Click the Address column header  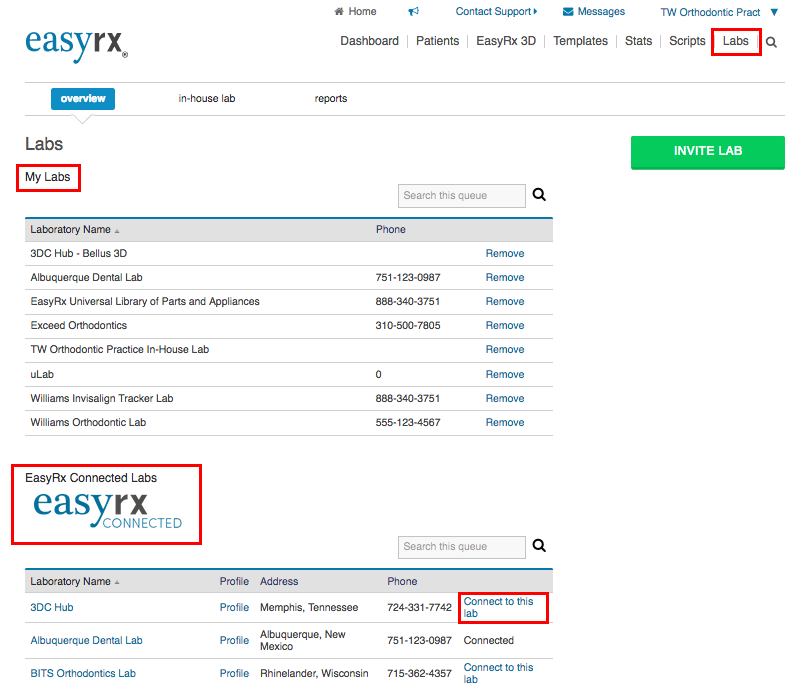[279, 581]
